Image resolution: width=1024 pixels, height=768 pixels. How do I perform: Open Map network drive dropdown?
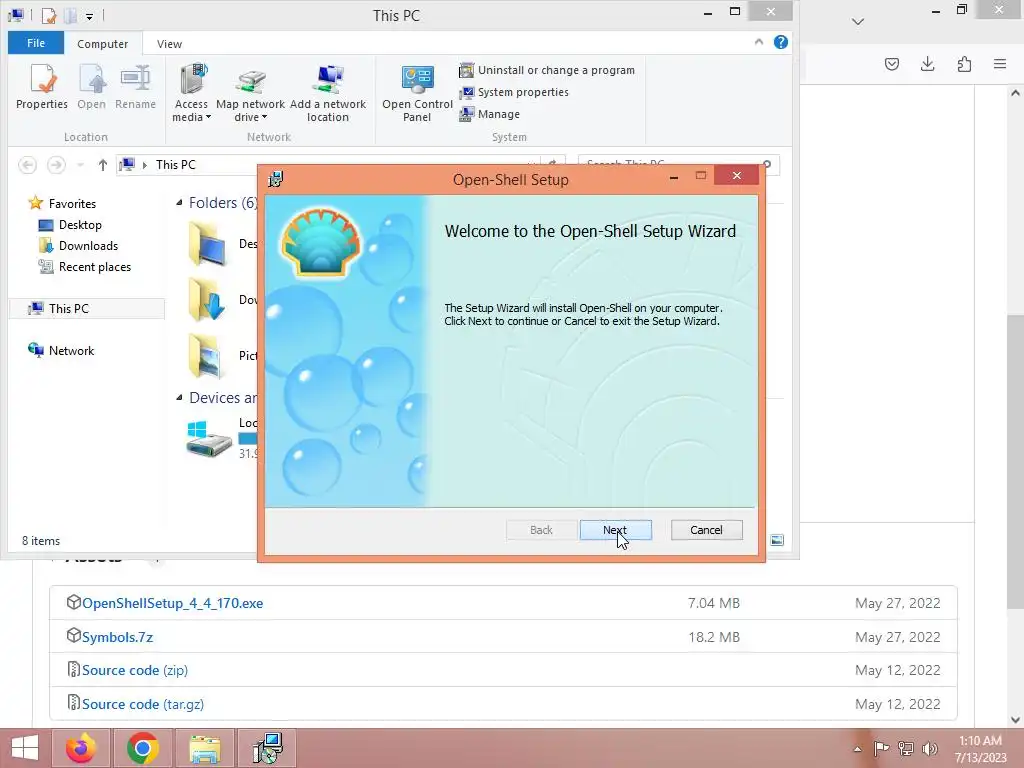point(251,93)
